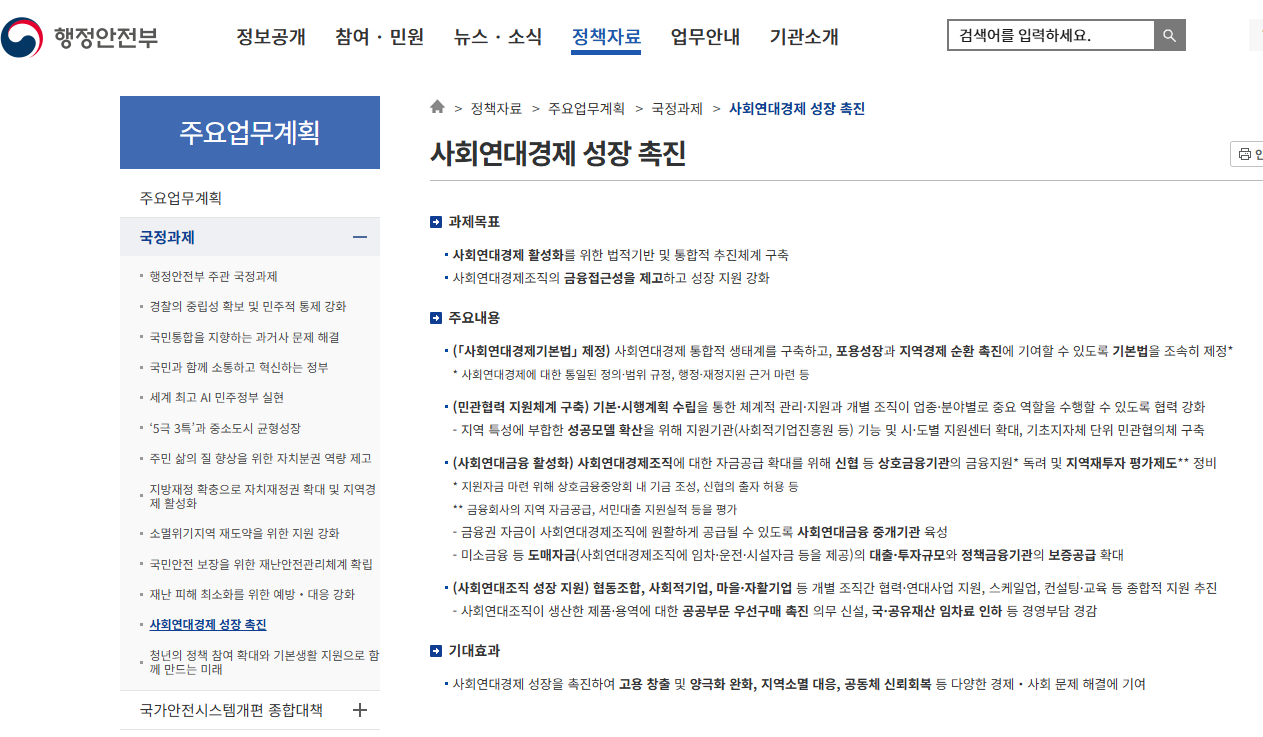Open the 업무안내 top menu

click(x=705, y=37)
